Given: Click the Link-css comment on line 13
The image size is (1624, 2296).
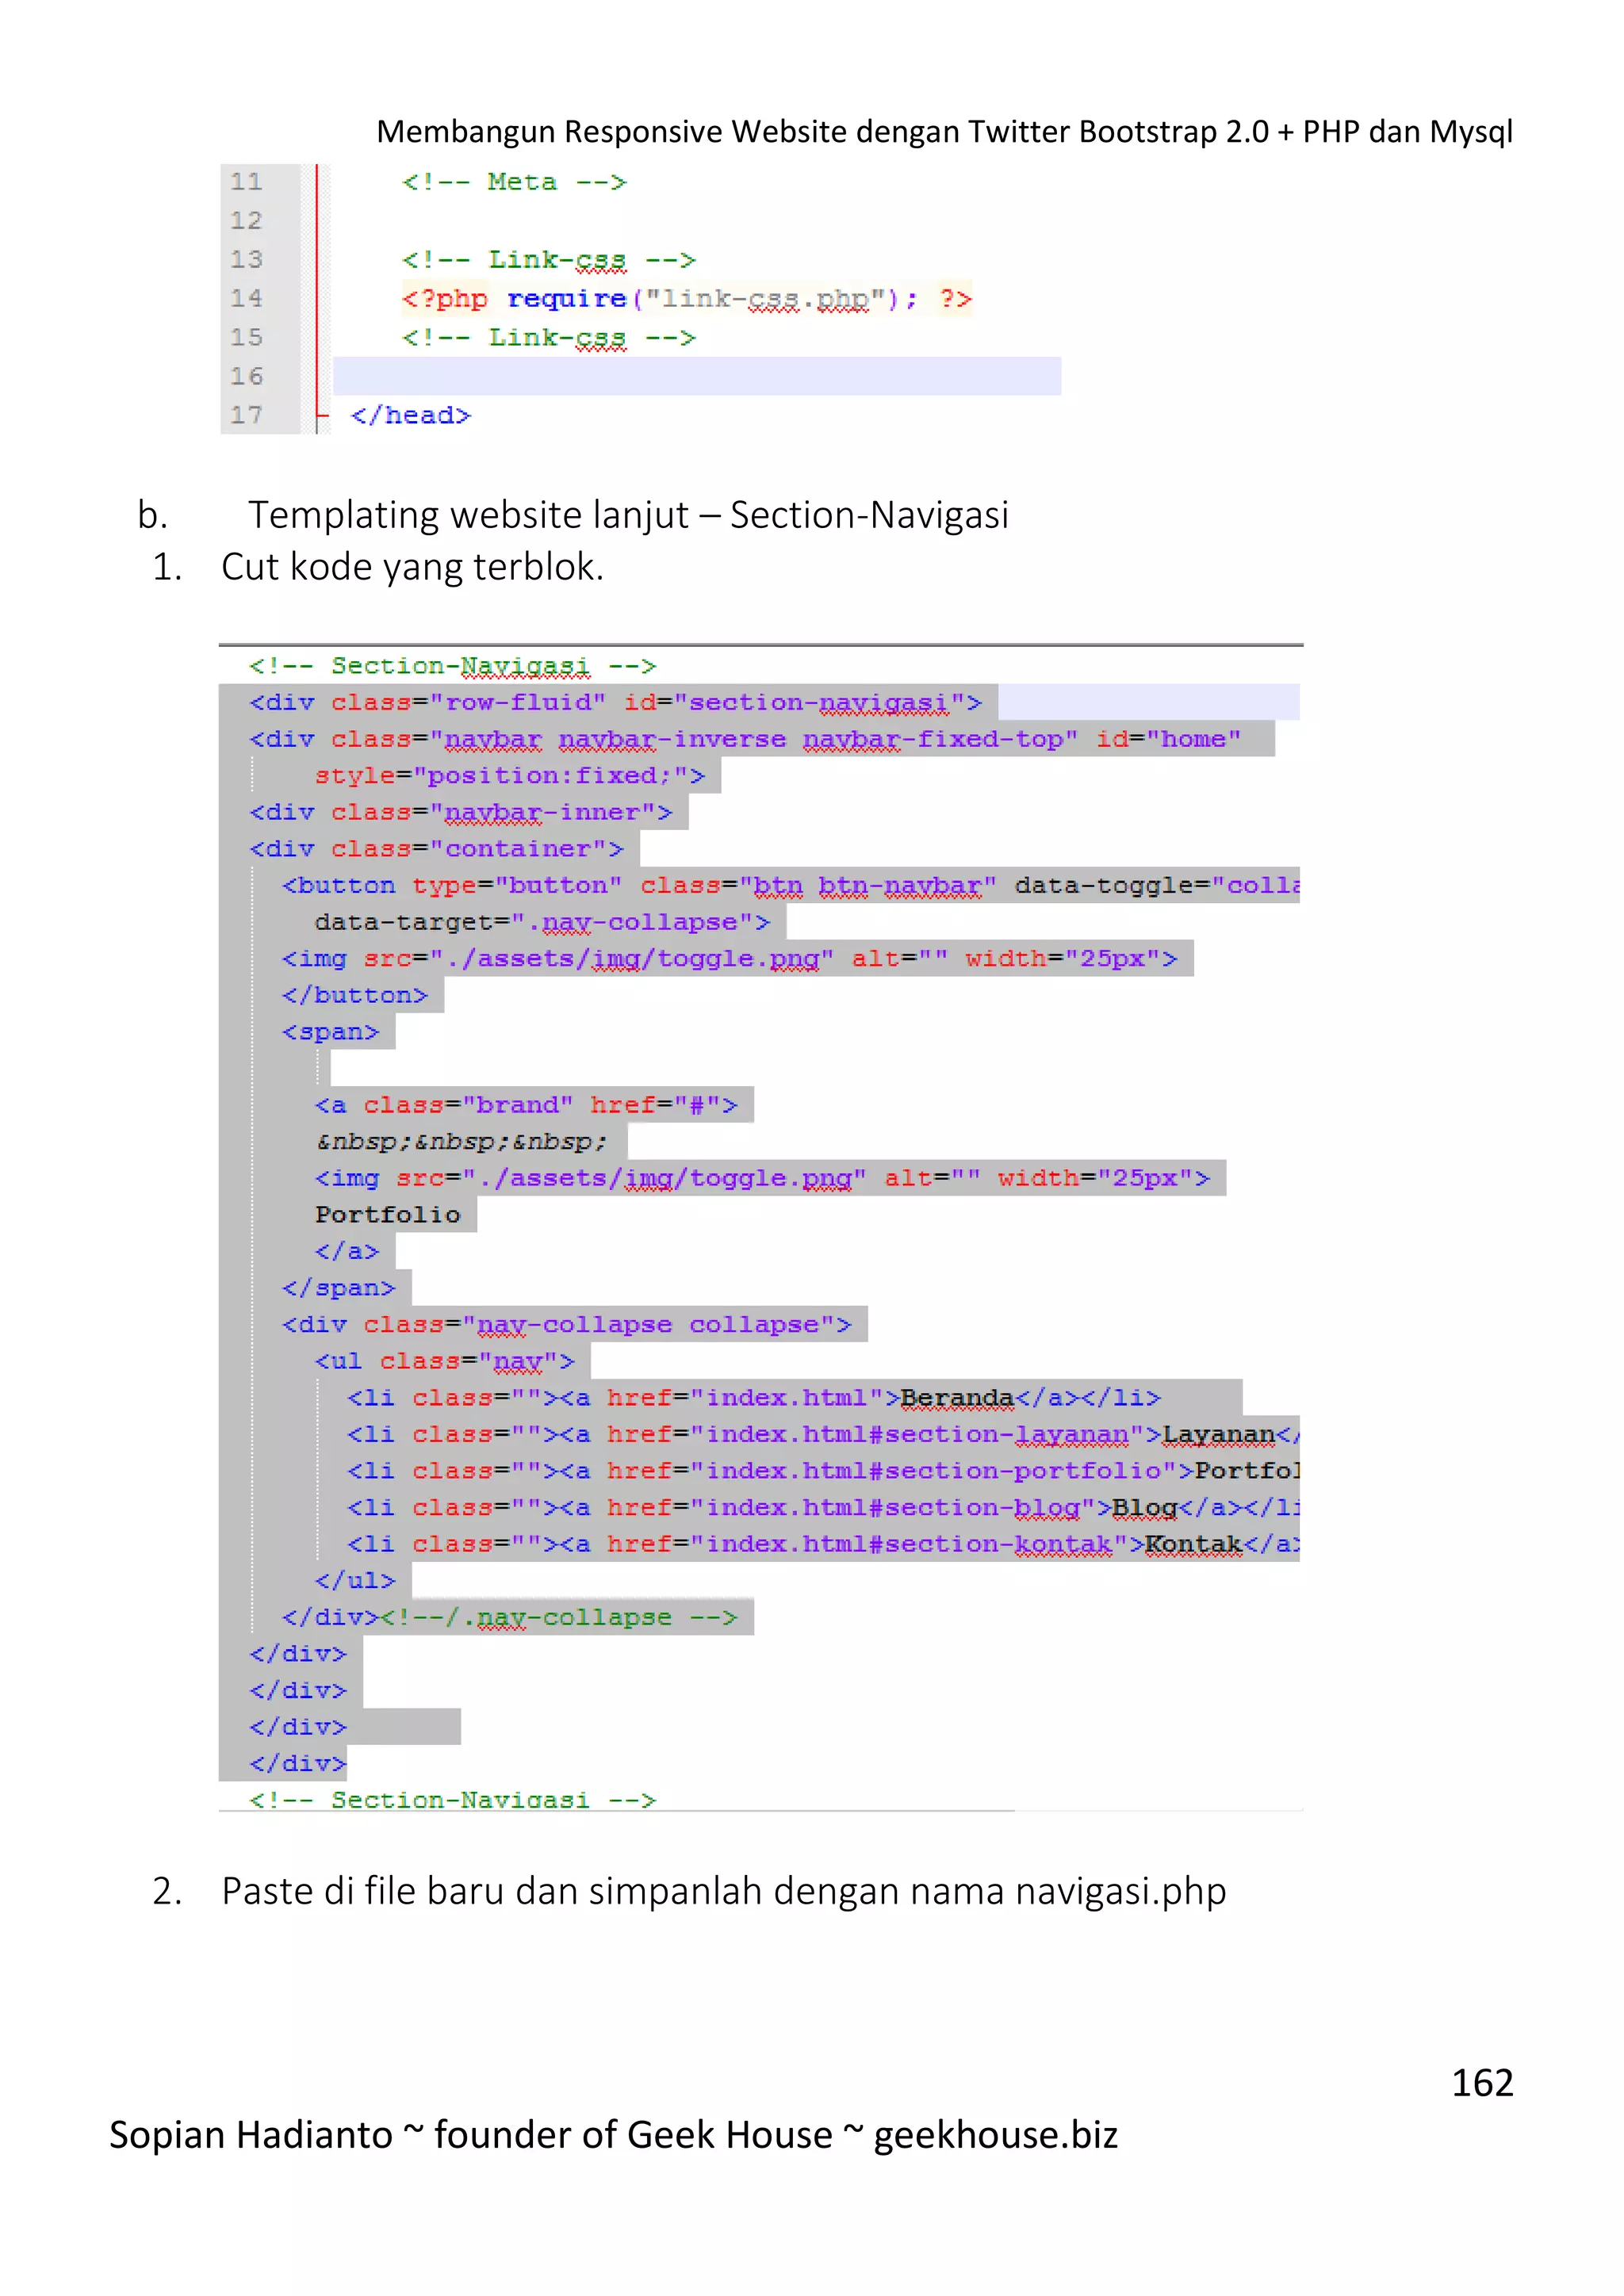Looking at the screenshot, I should 548,260.
